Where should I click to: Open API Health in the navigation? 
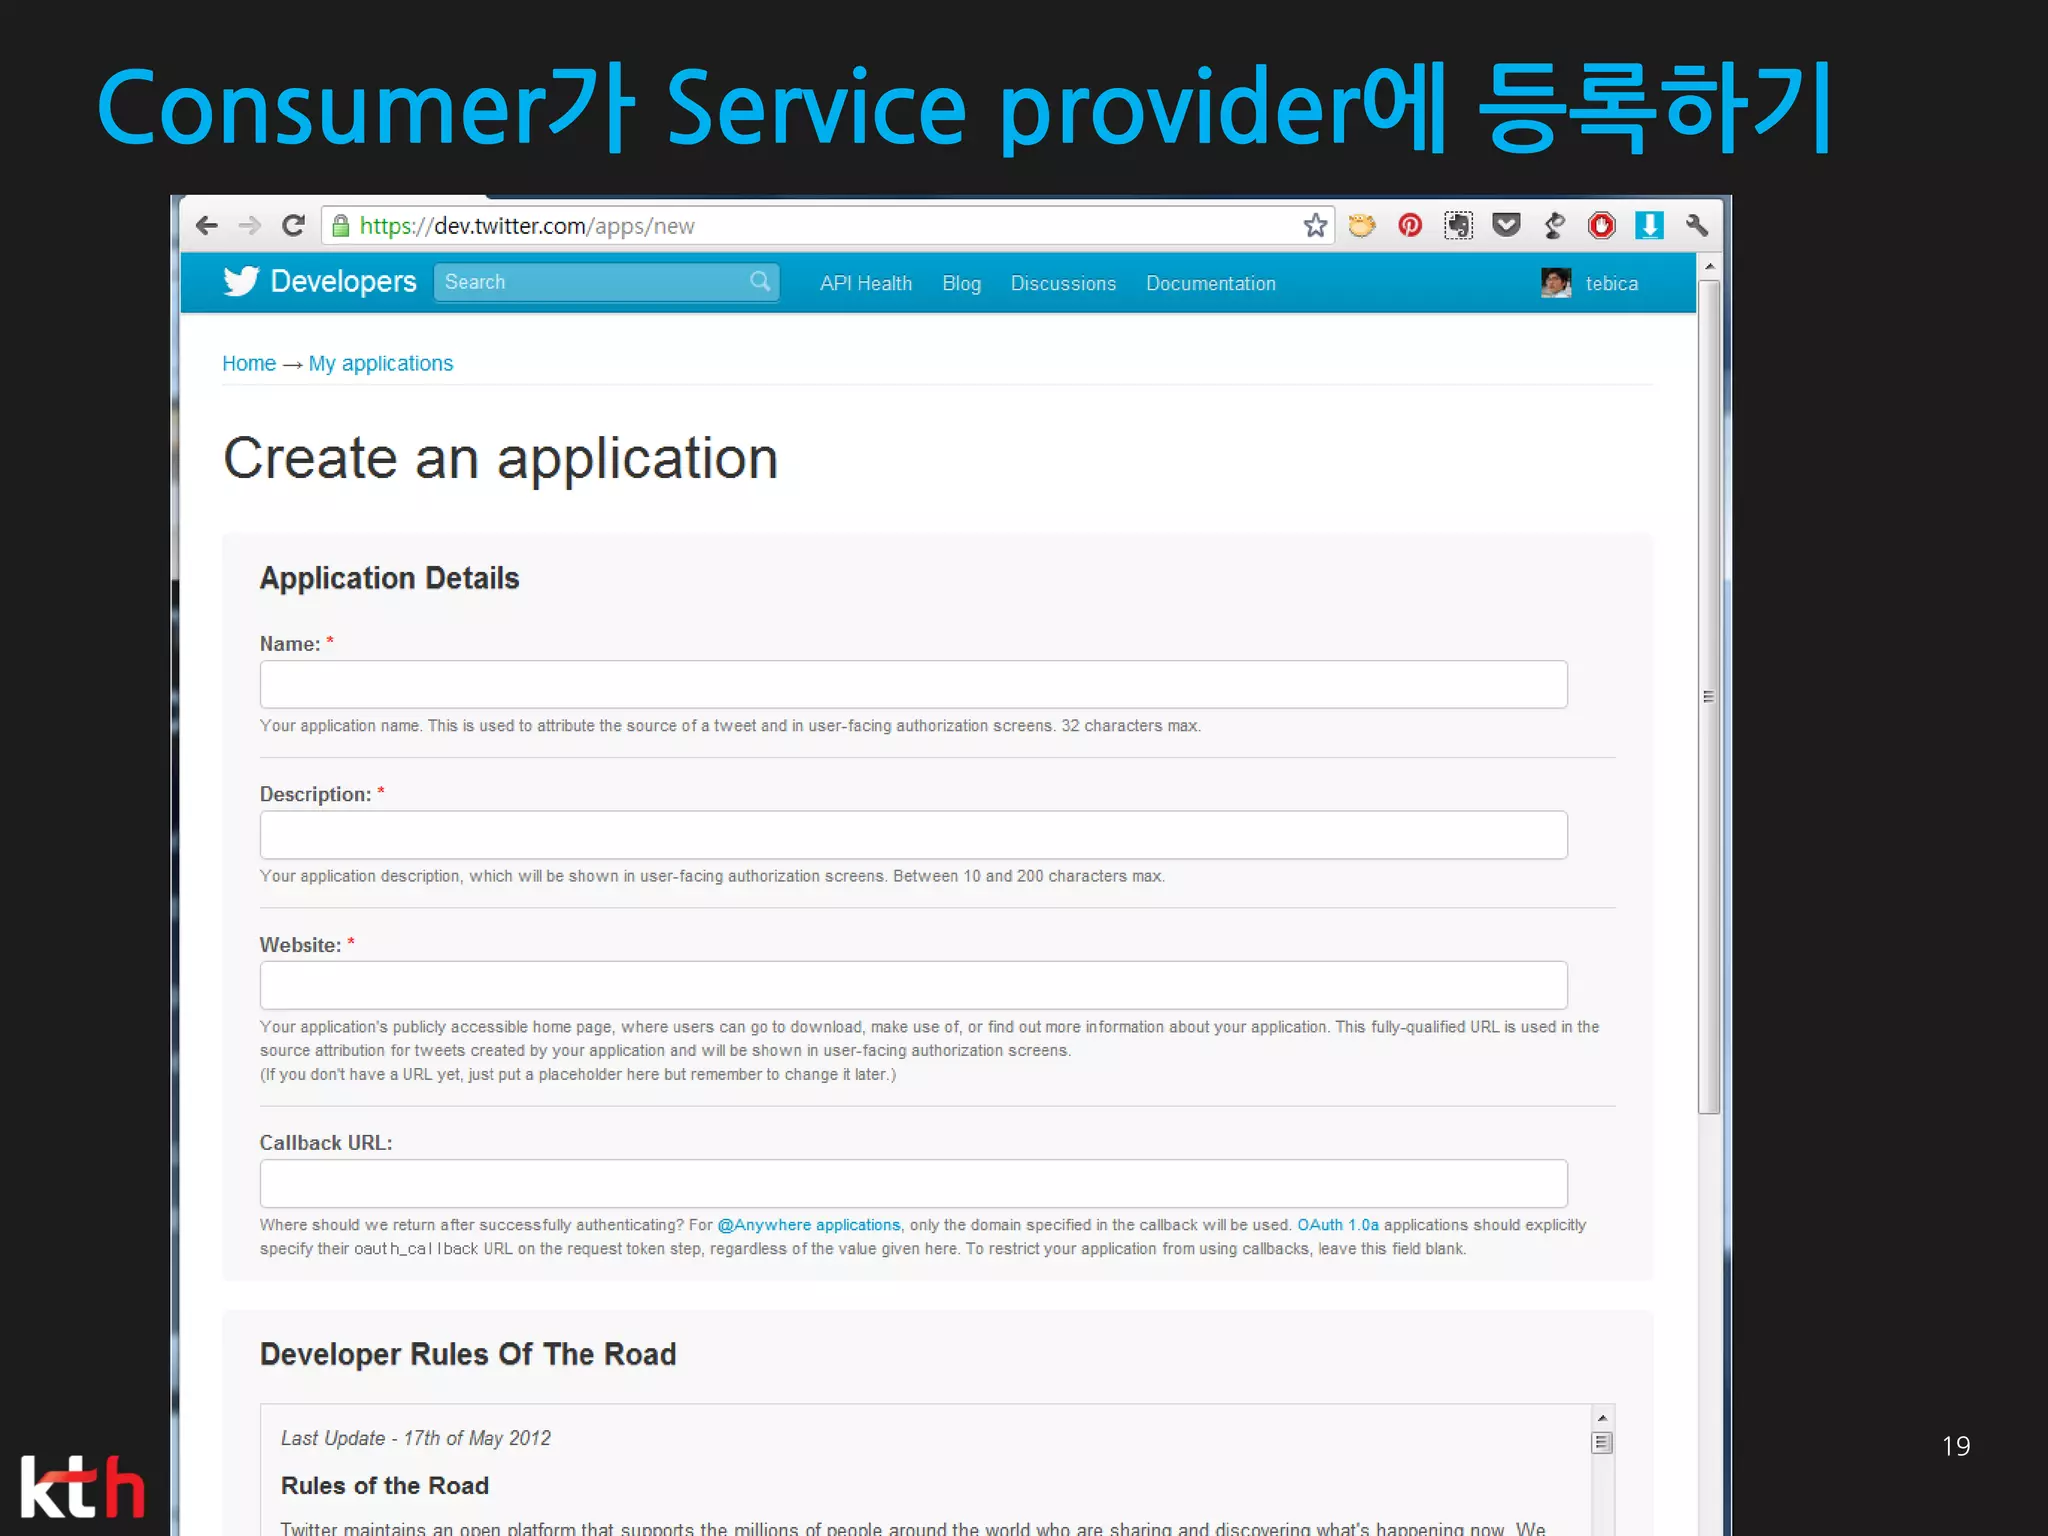[x=866, y=284]
